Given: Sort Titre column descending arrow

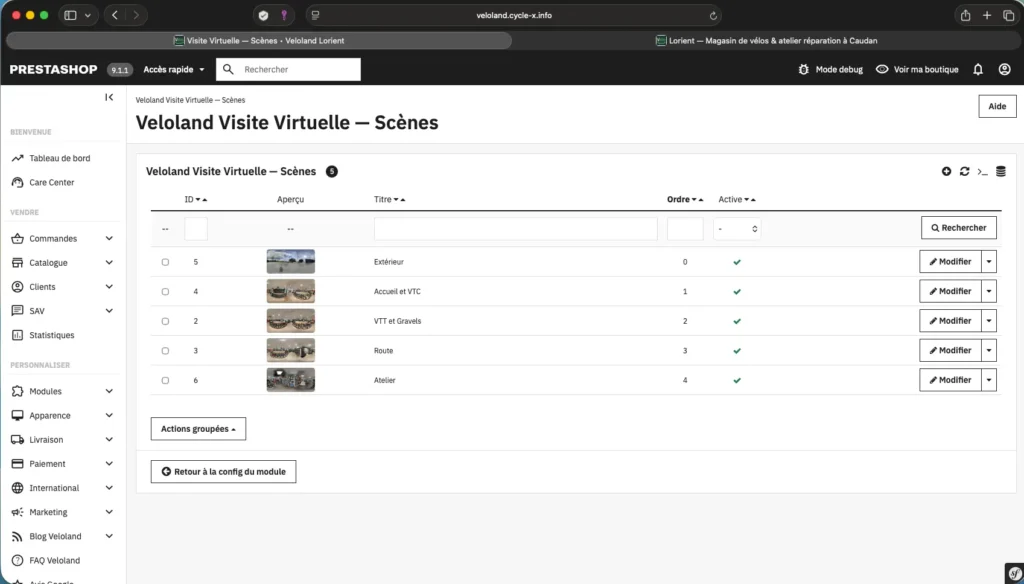Looking at the screenshot, I should 396,200.
